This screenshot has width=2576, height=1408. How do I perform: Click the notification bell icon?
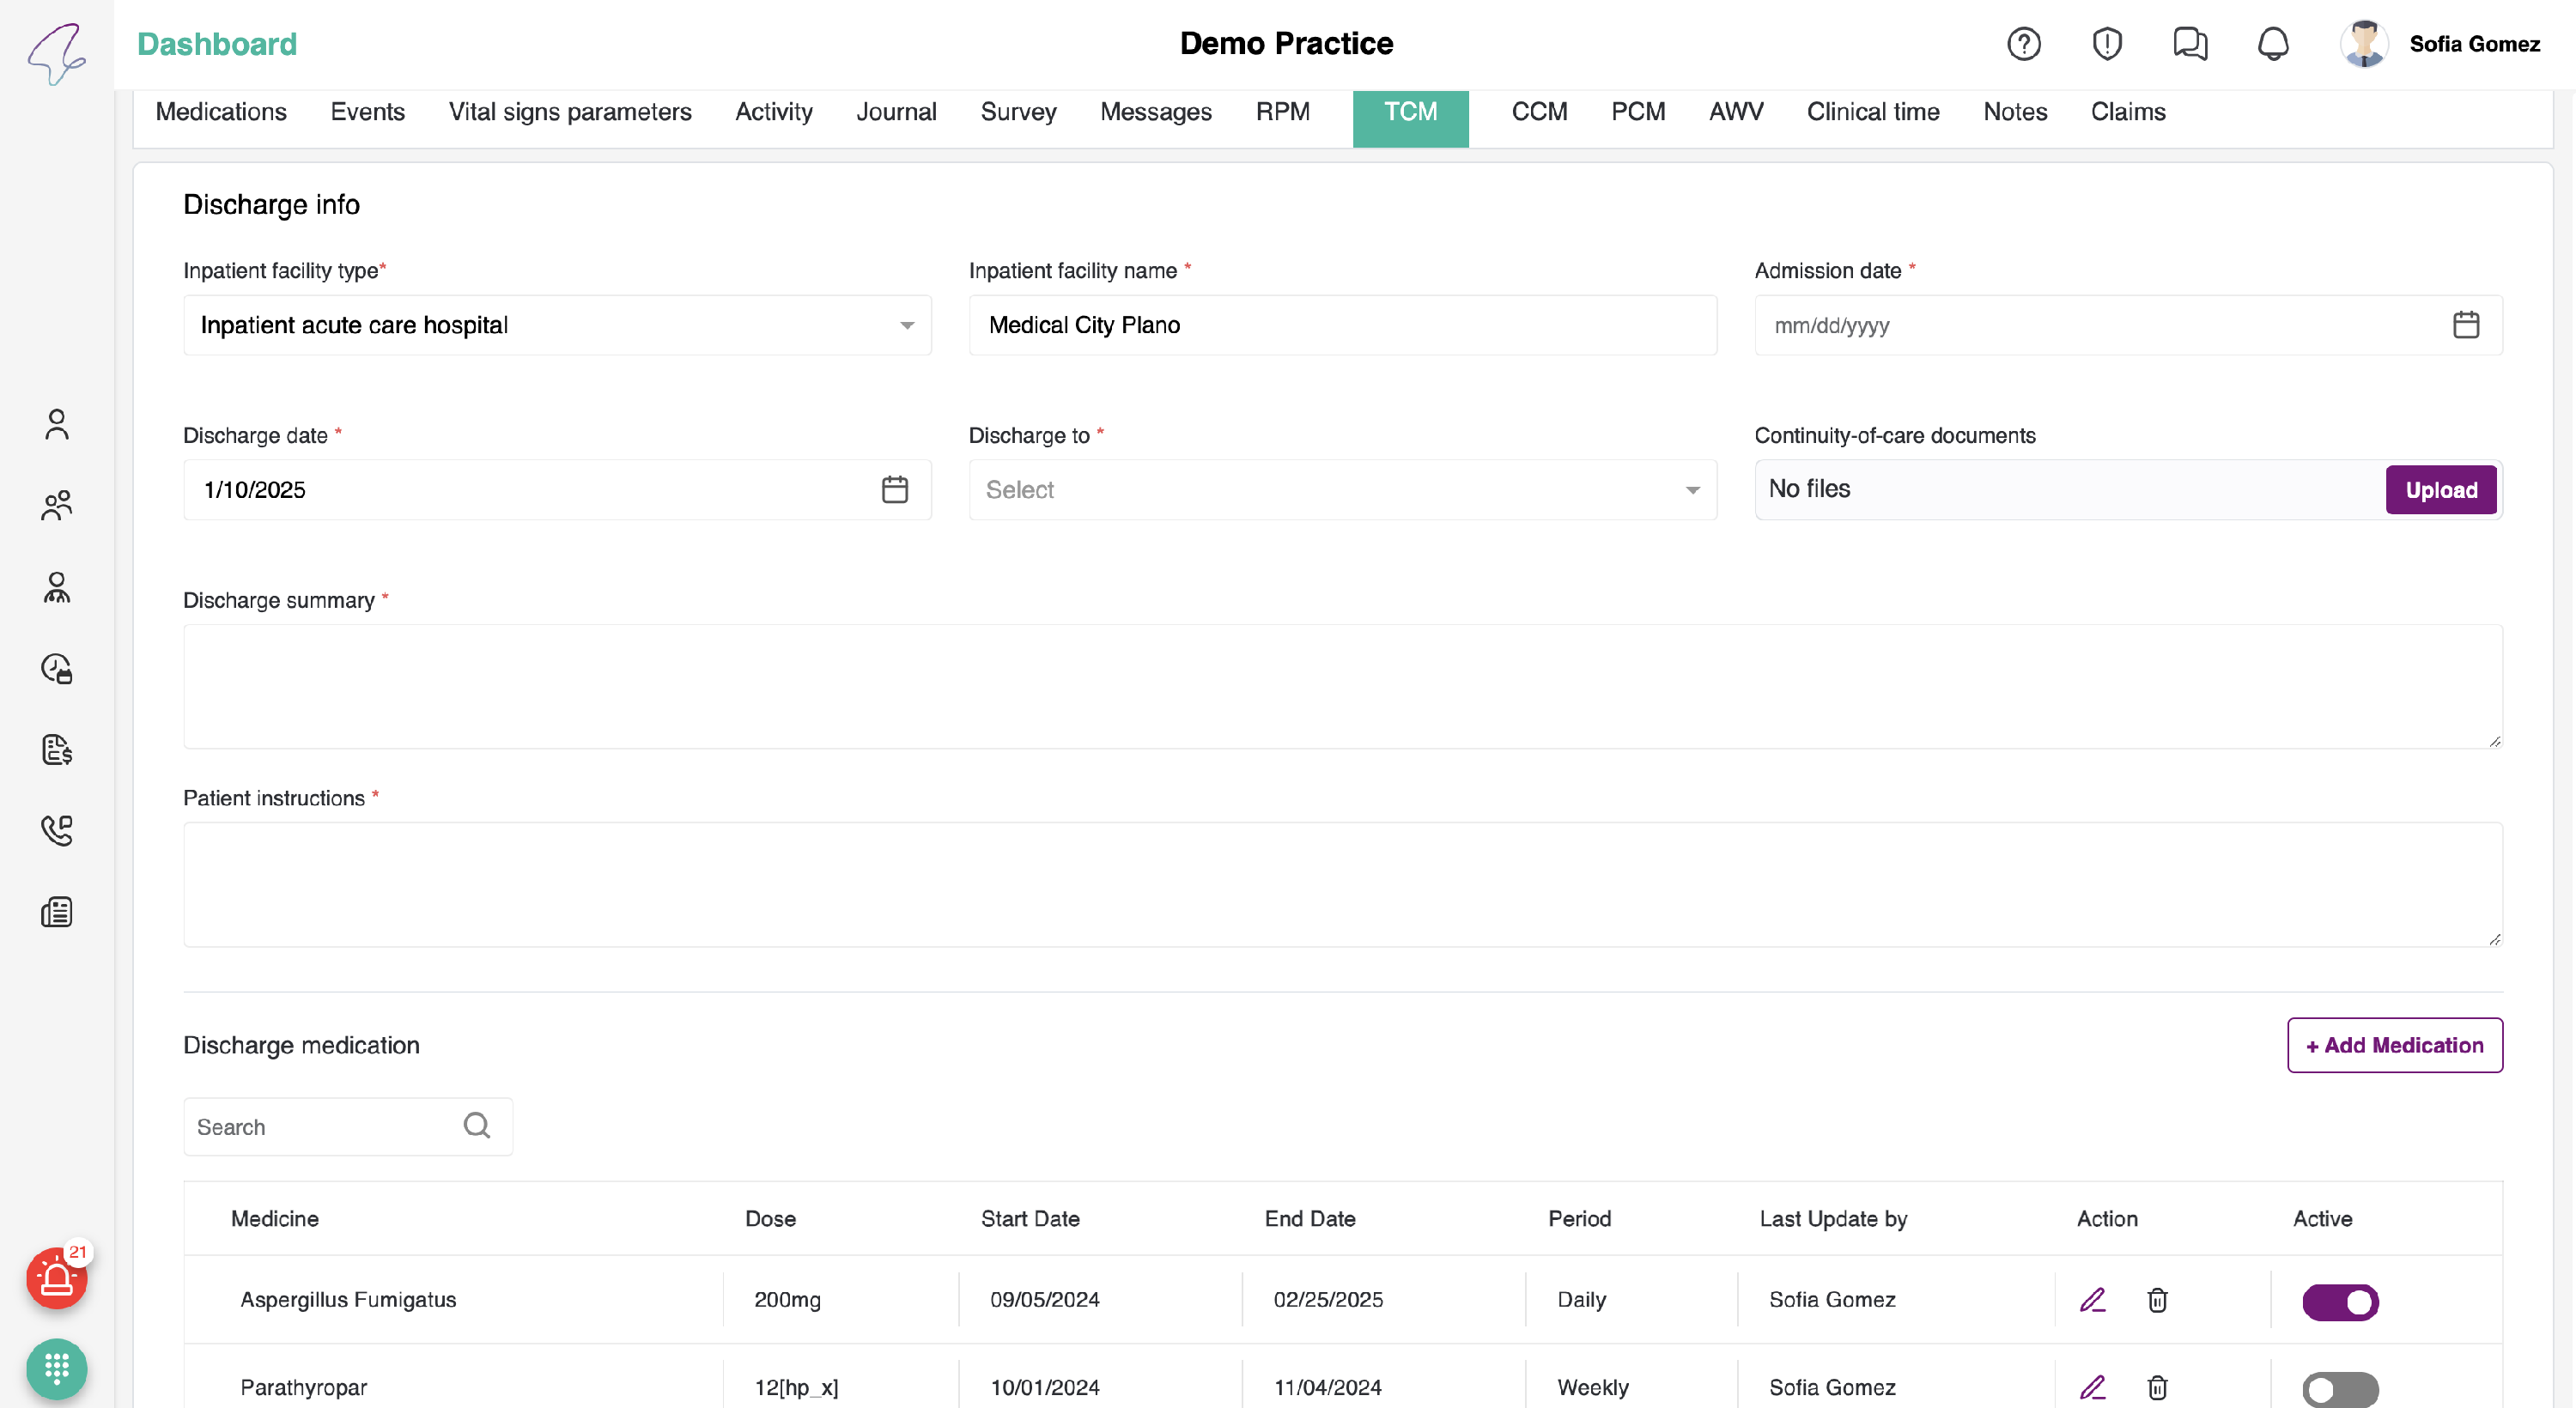click(x=2272, y=44)
